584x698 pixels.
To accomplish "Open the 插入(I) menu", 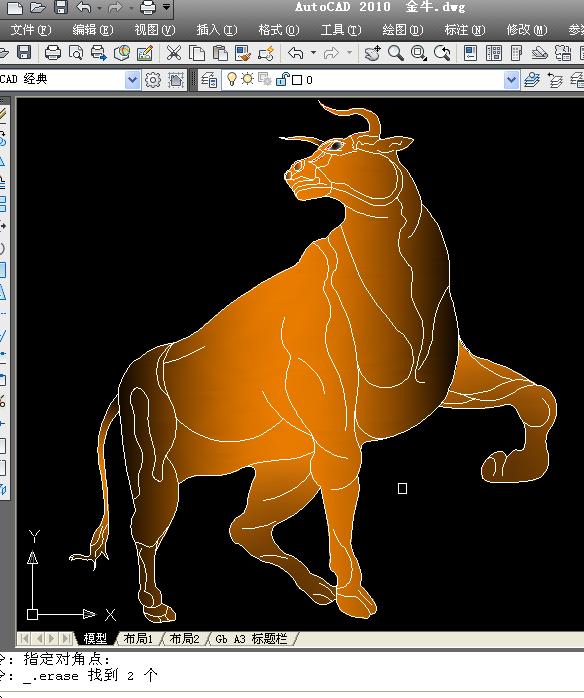I will coord(217,30).
